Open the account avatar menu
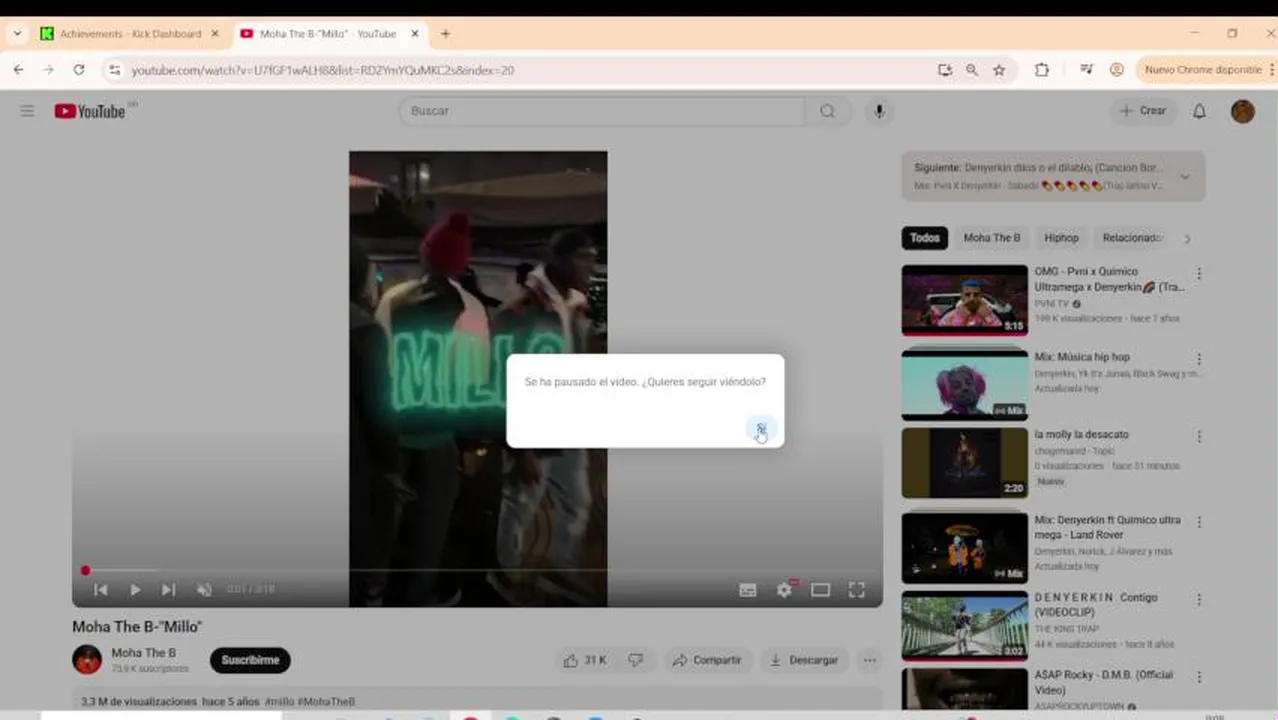The width and height of the screenshot is (1278, 720). (x=1242, y=111)
